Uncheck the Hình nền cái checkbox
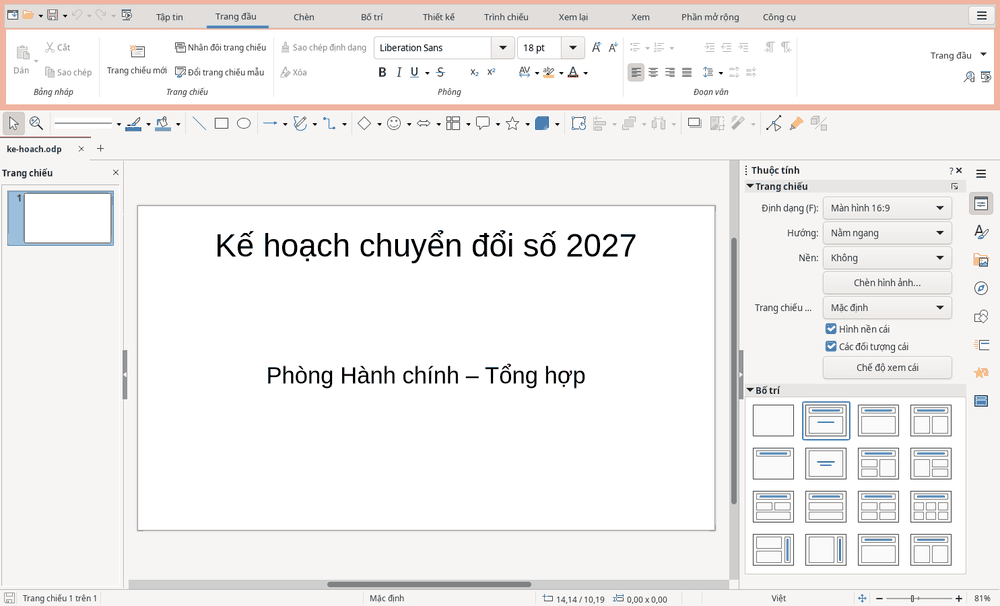This screenshot has width=1000, height=606. coord(830,329)
